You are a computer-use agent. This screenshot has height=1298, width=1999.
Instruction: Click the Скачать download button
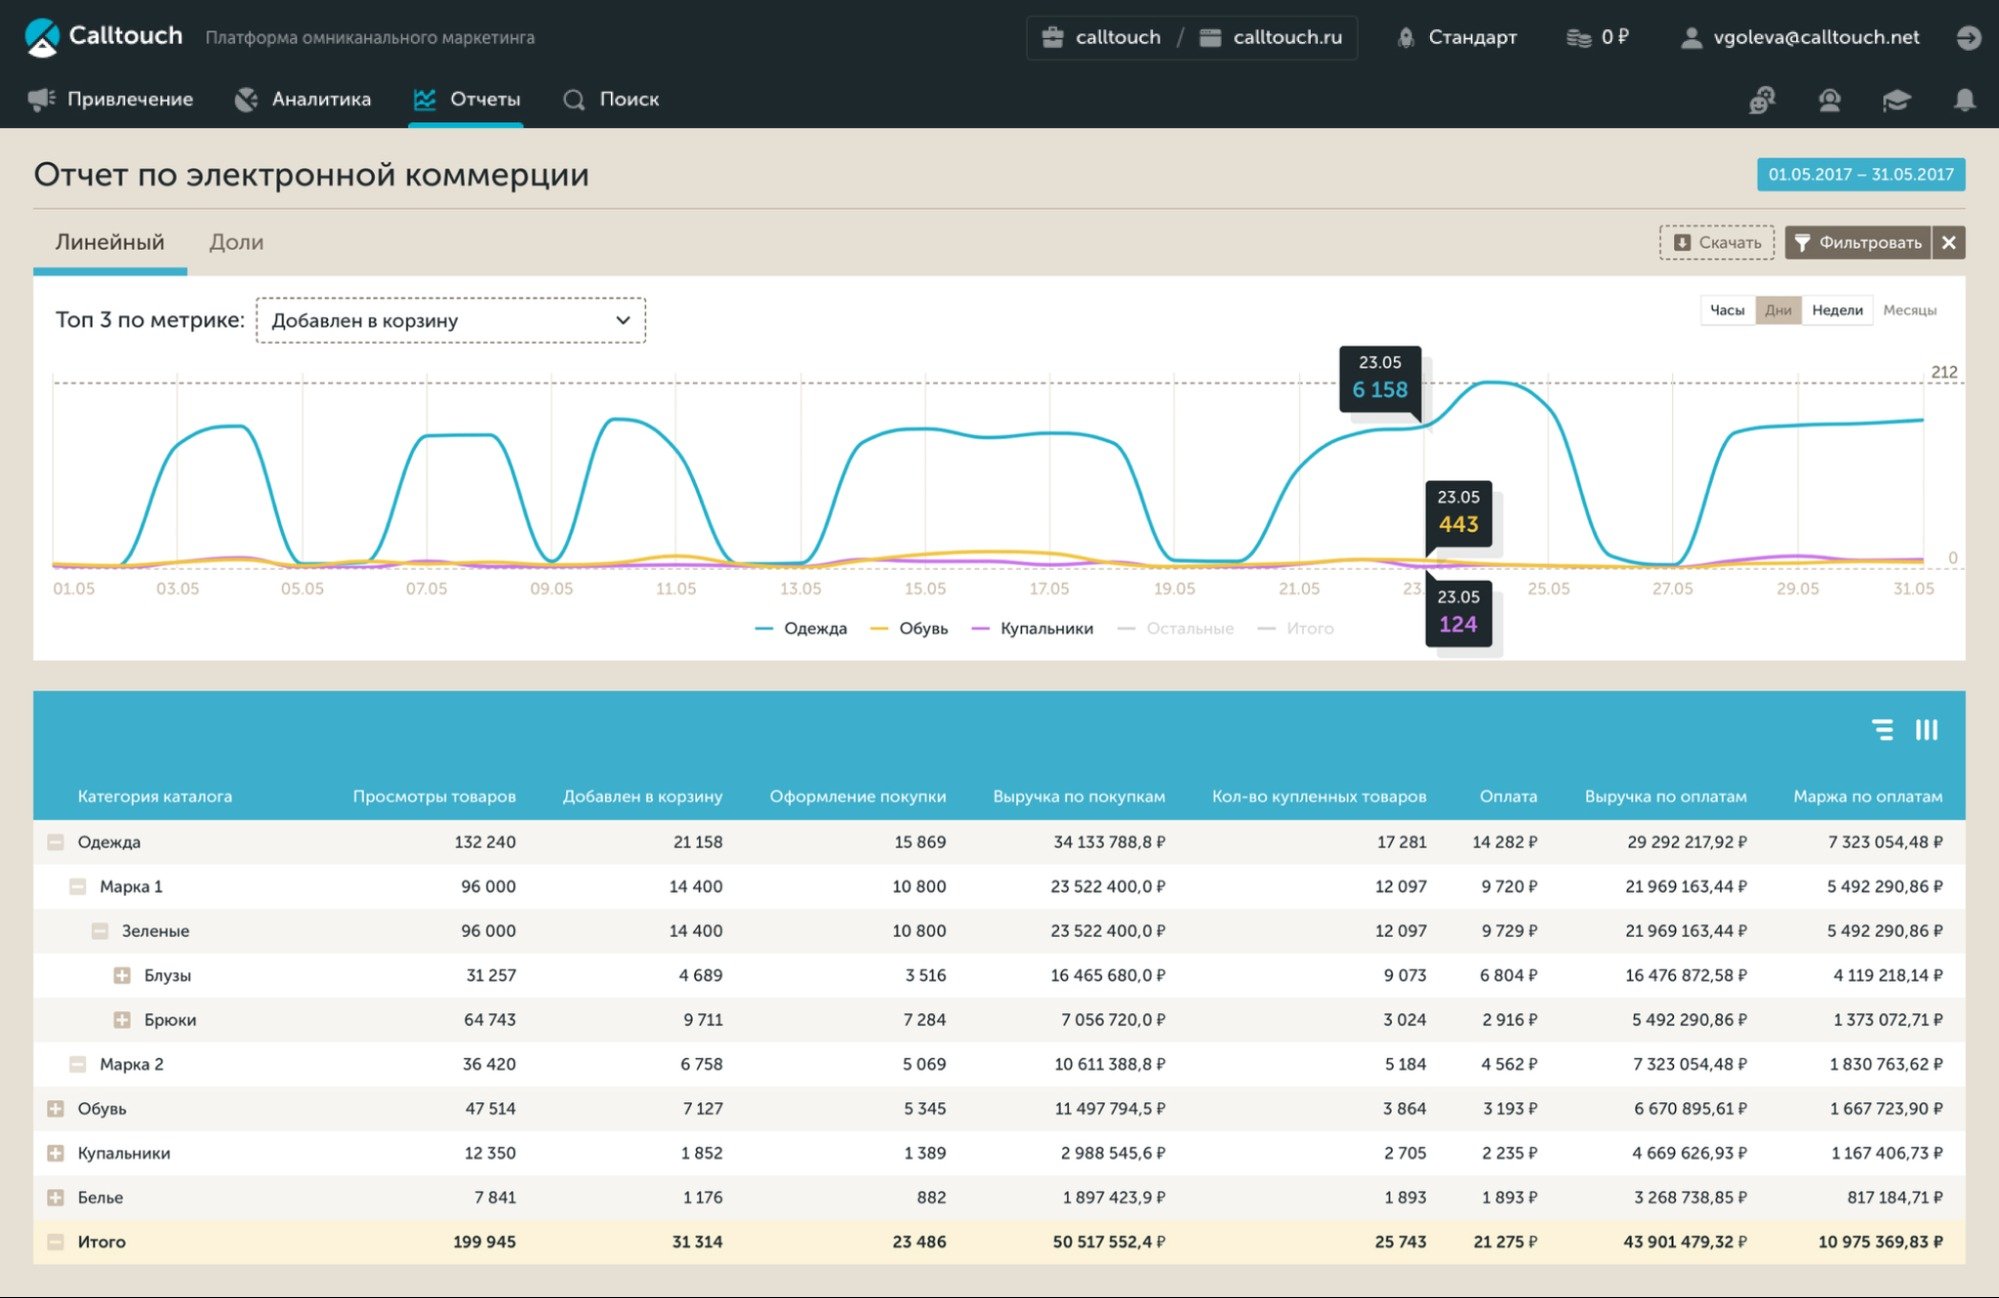[1717, 243]
